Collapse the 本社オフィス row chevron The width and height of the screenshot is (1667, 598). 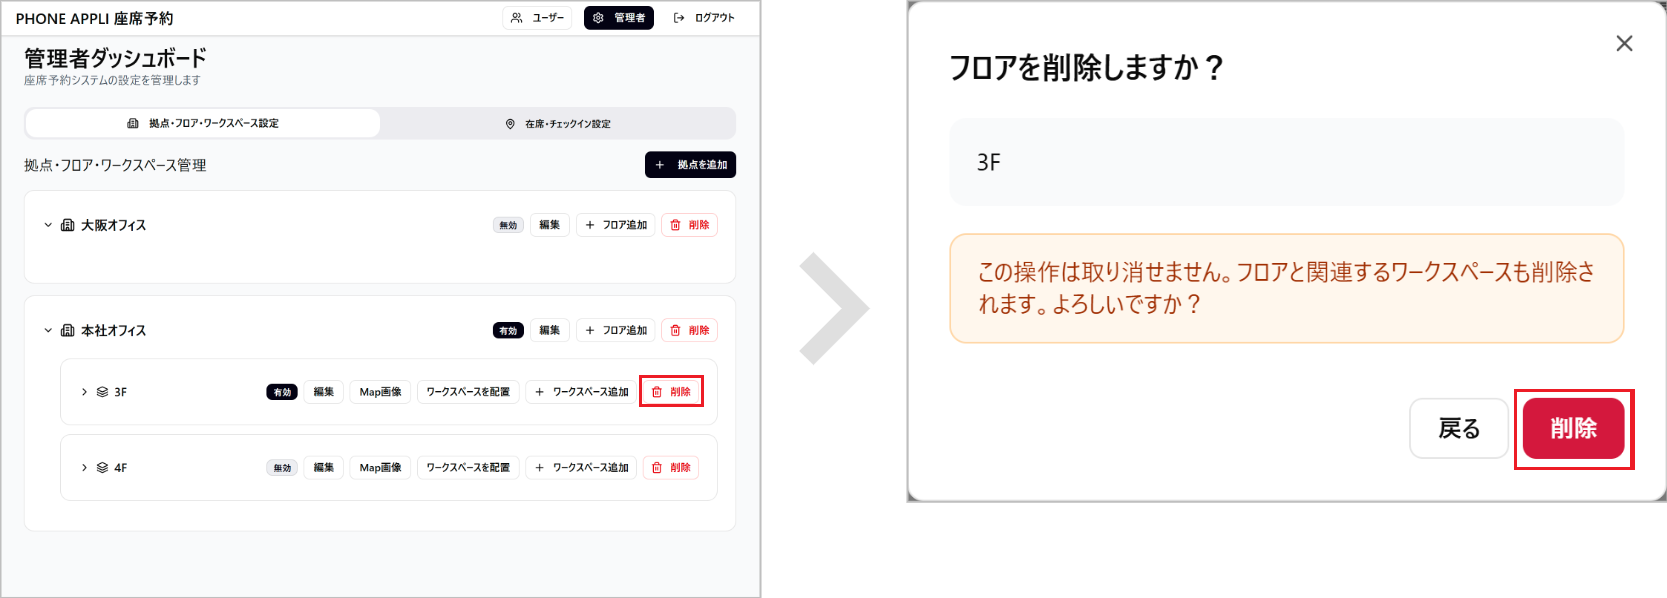[x=48, y=330]
